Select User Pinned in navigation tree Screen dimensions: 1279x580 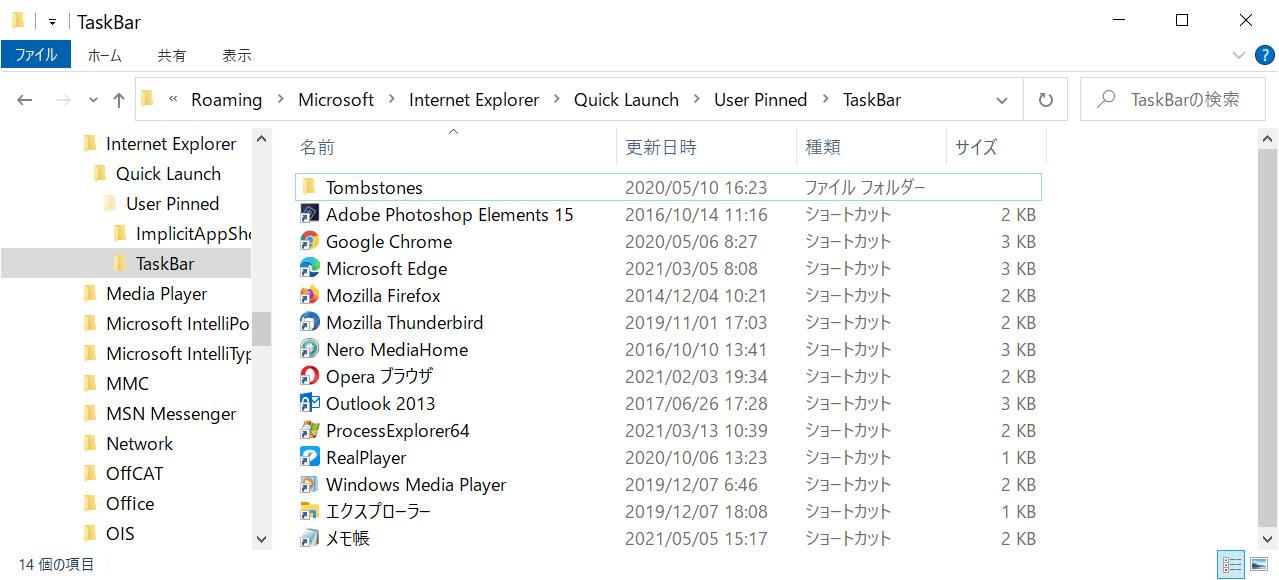coord(172,204)
